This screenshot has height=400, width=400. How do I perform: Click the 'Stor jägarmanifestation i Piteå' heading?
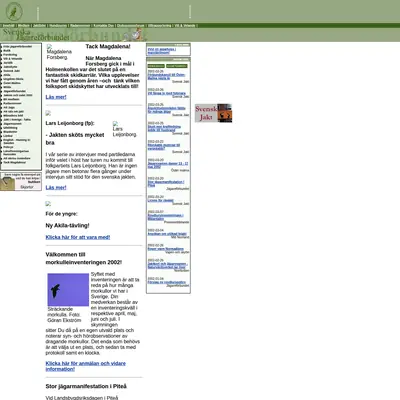point(86,386)
